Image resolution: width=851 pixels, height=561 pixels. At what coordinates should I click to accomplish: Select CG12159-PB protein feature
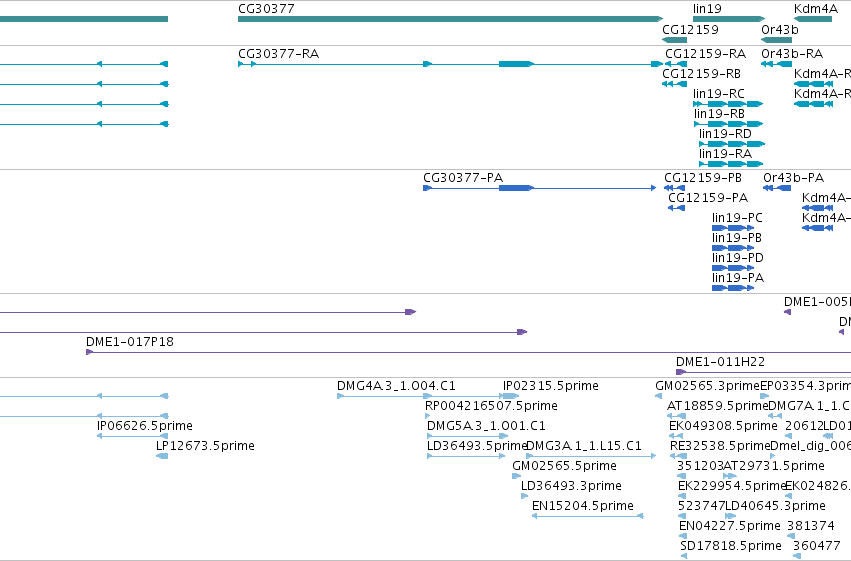tap(675, 188)
